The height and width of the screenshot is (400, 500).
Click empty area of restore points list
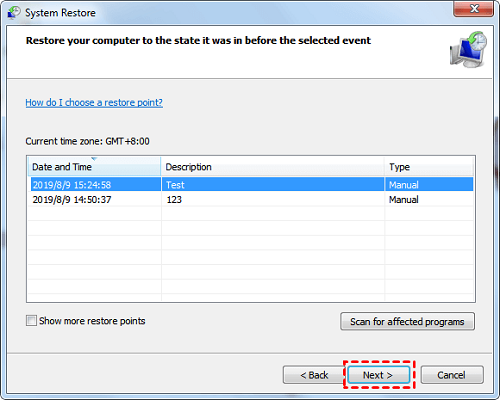click(251, 253)
